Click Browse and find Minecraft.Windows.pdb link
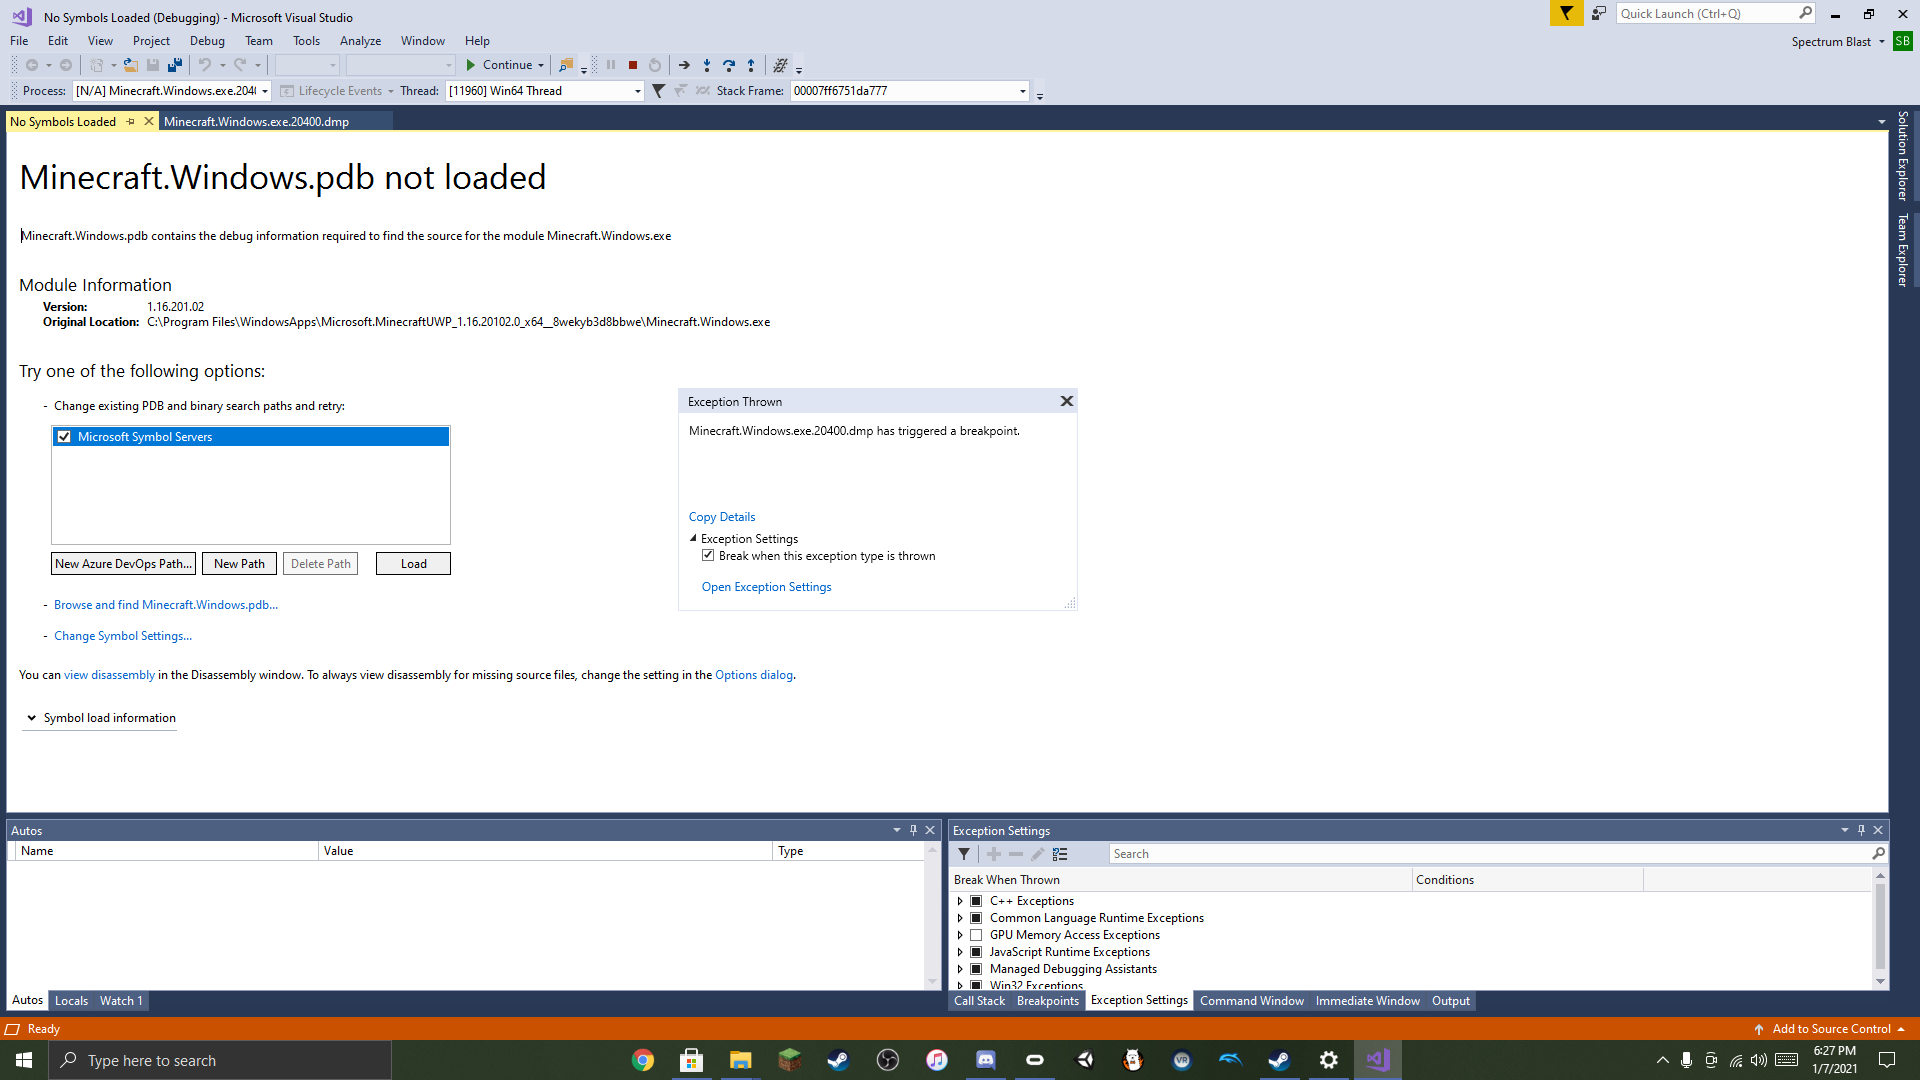 (166, 605)
